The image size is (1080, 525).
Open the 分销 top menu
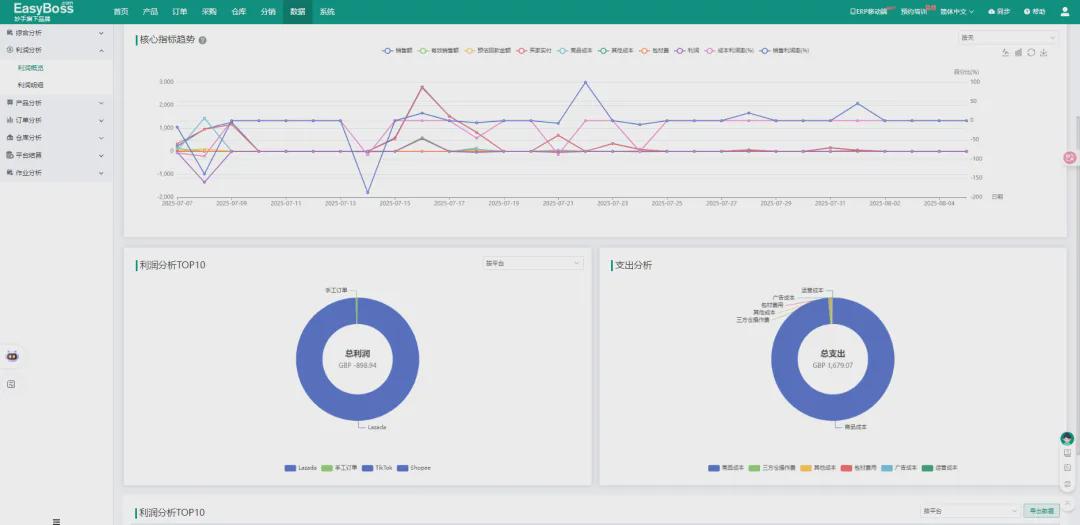(x=268, y=12)
